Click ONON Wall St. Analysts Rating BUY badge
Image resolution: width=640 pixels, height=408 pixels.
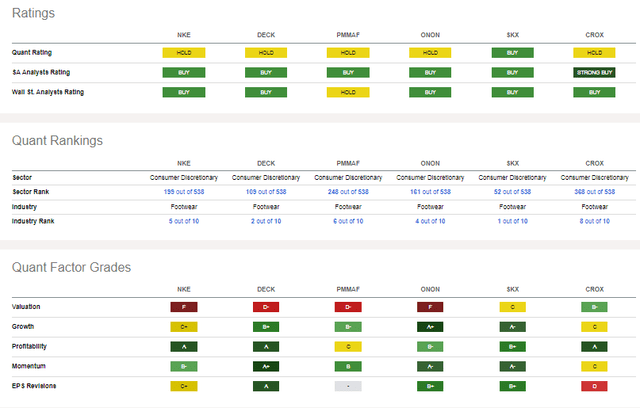click(x=430, y=92)
